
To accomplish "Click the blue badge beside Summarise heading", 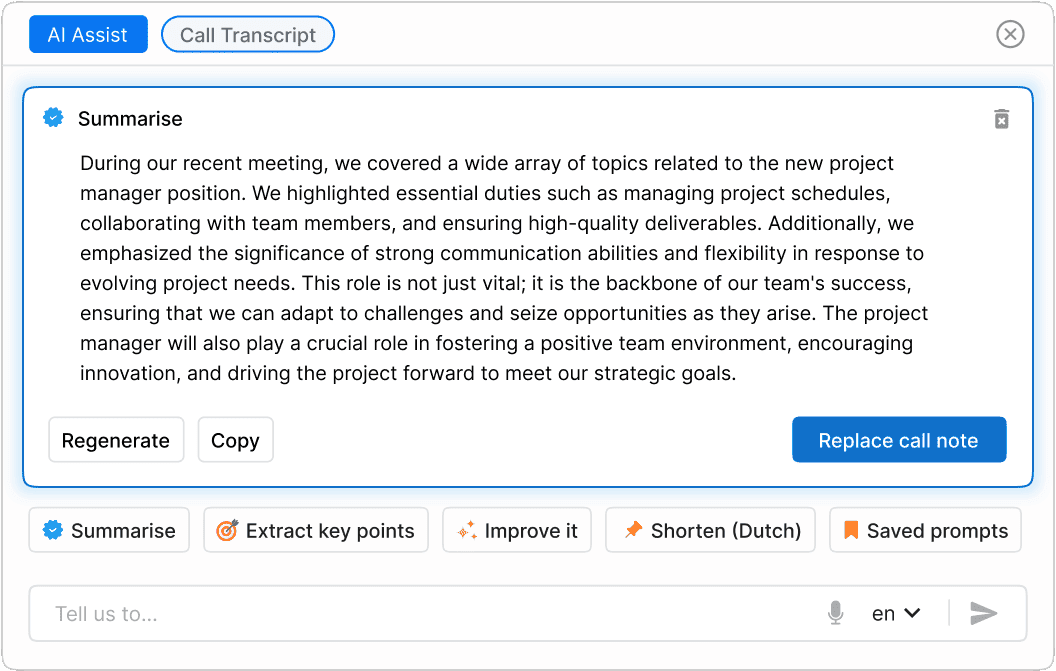I will [53, 118].
